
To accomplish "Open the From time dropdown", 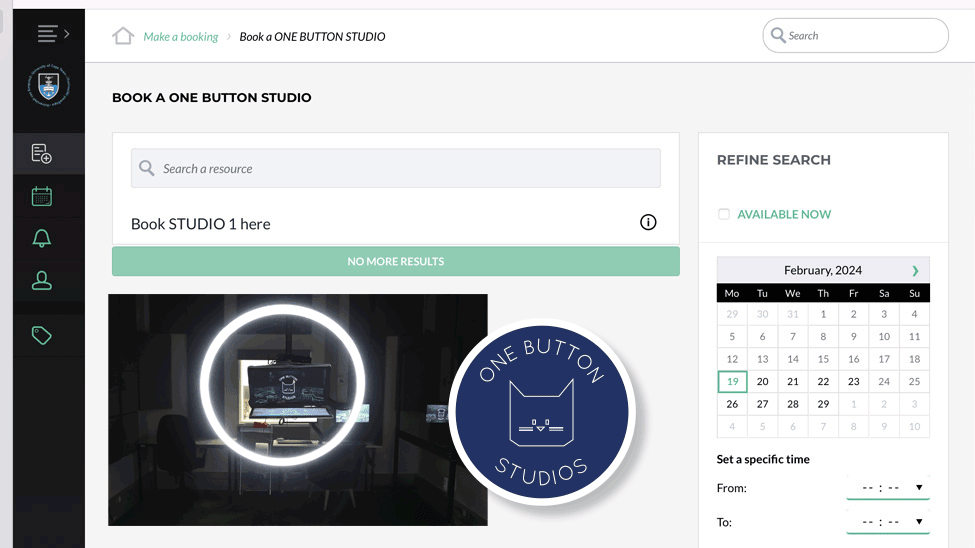I will click(x=888, y=488).
